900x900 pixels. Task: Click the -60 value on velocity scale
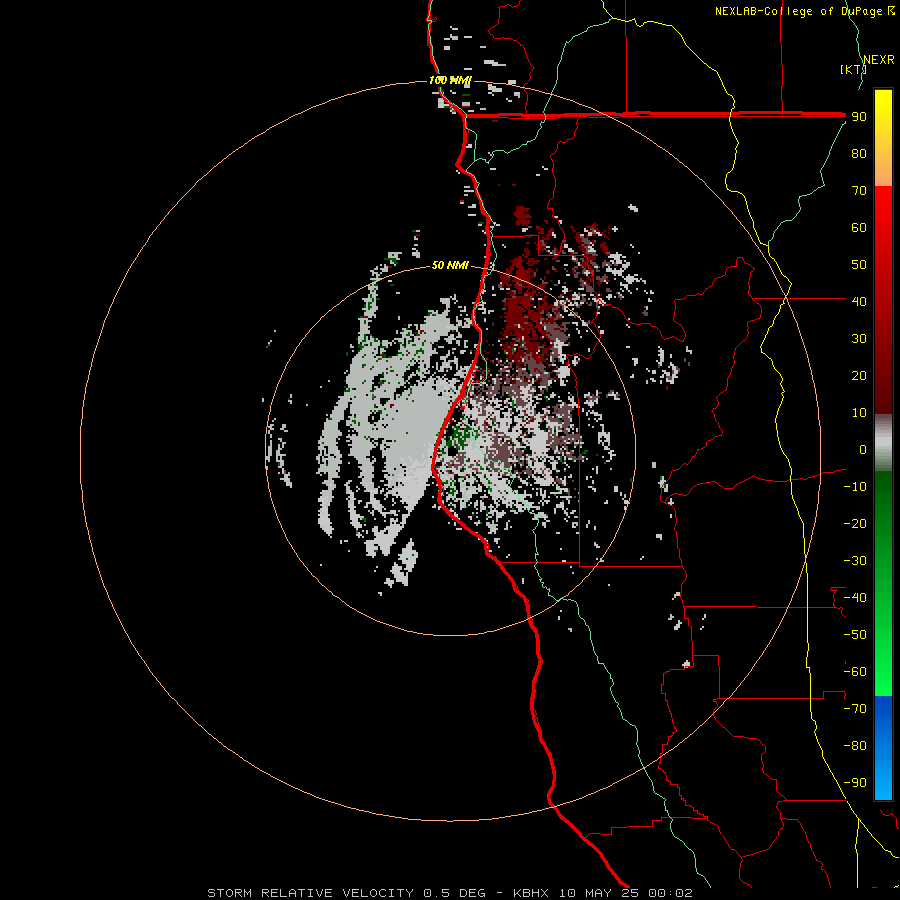click(x=855, y=672)
